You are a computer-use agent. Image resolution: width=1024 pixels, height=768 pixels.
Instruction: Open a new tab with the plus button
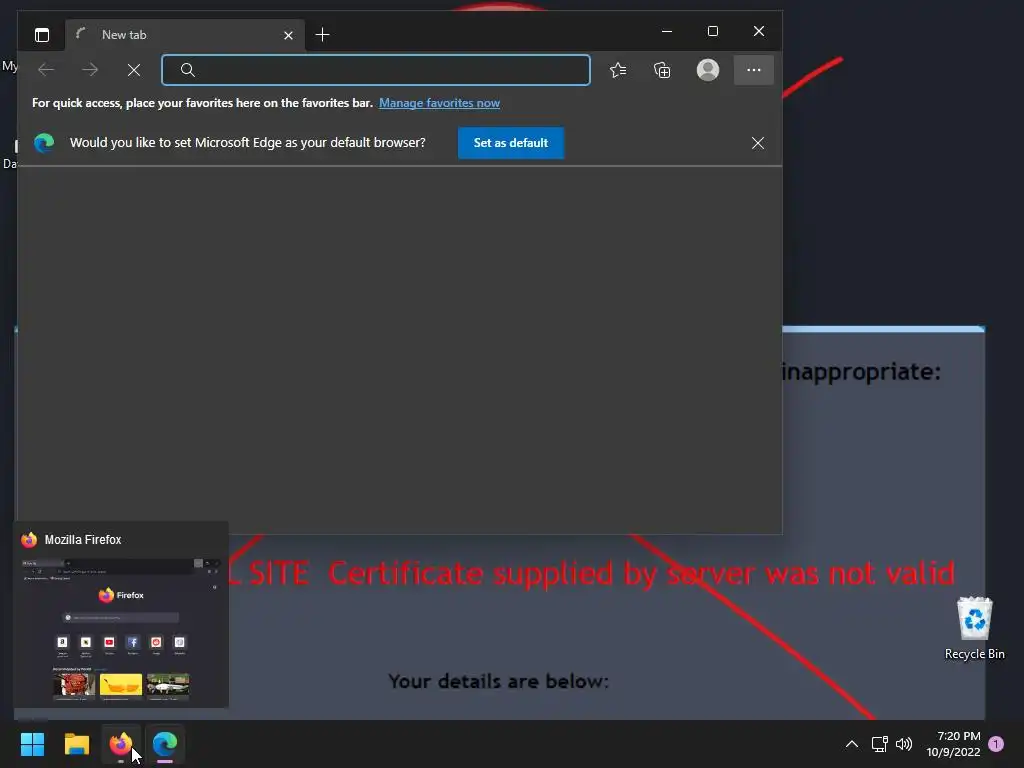pos(322,35)
